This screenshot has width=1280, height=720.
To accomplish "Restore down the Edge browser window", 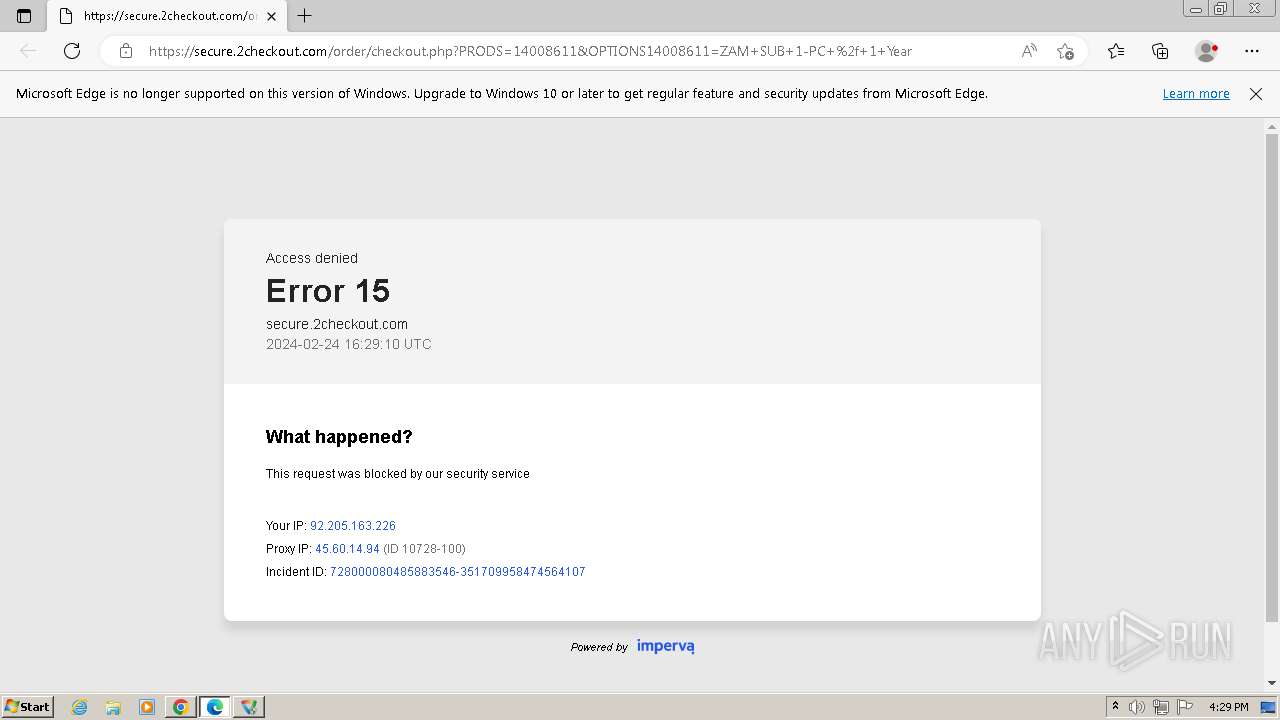I will pyautogui.click(x=1222, y=9).
